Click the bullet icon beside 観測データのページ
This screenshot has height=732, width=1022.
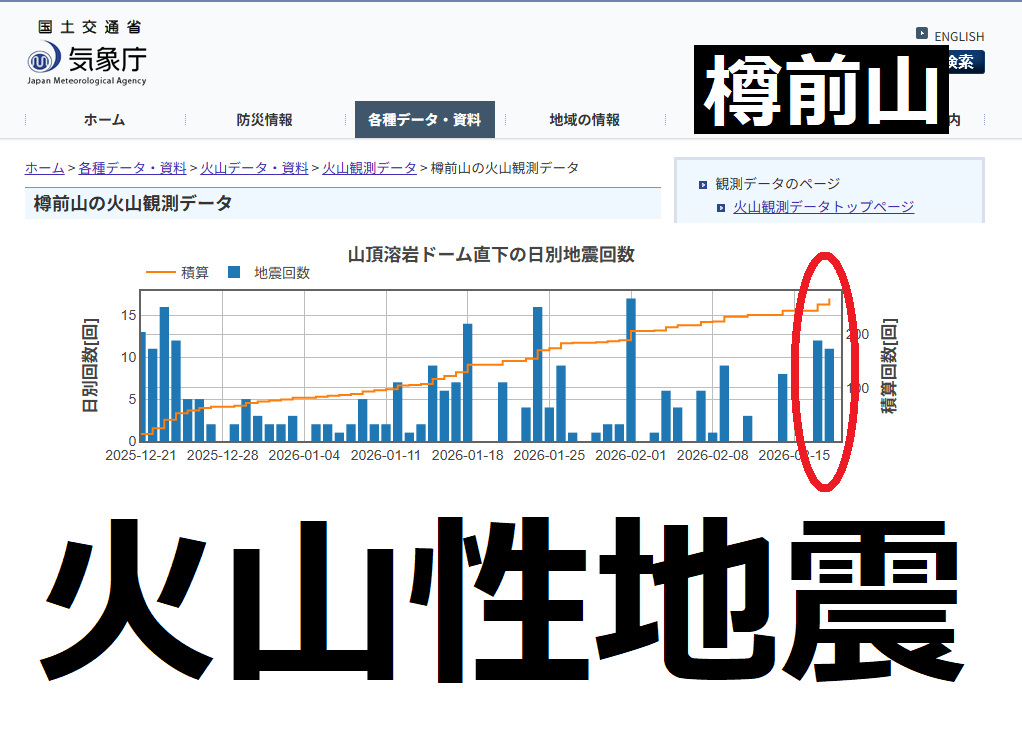pos(703,184)
